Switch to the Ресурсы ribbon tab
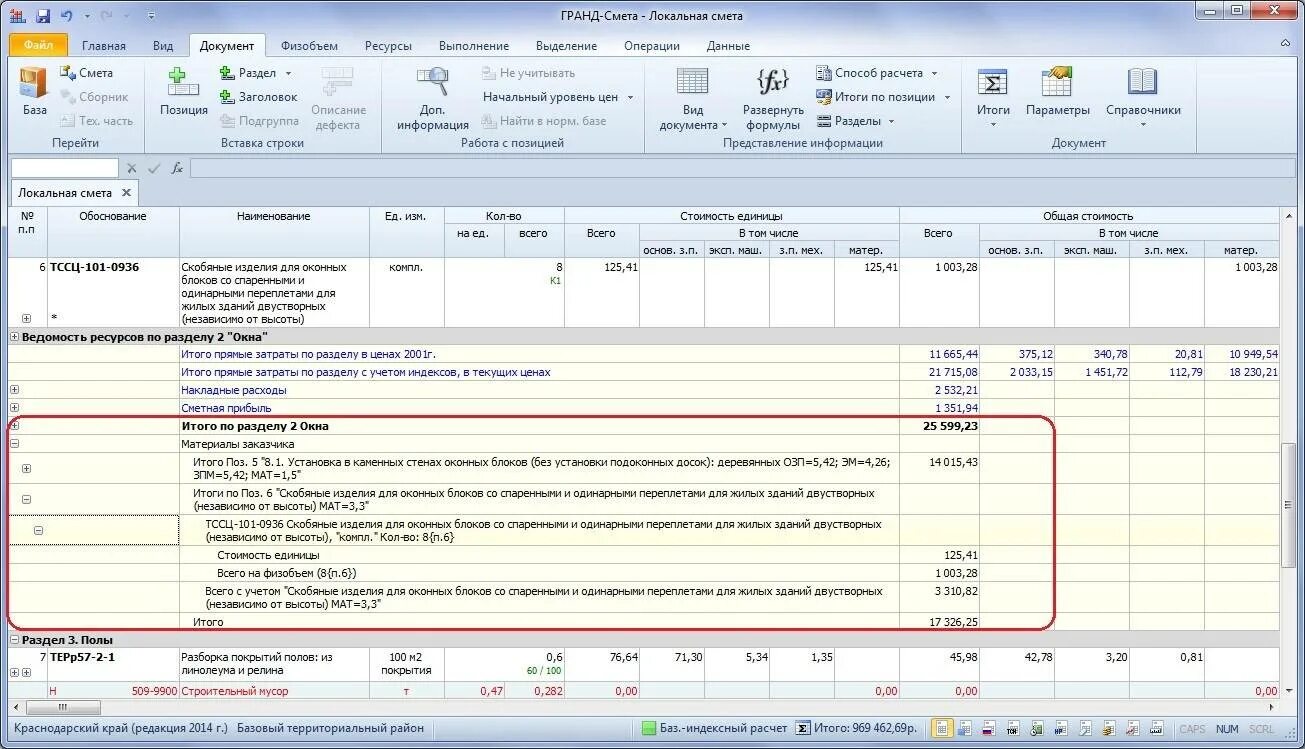Image resolution: width=1305 pixels, height=749 pixels. pos(388,46)
